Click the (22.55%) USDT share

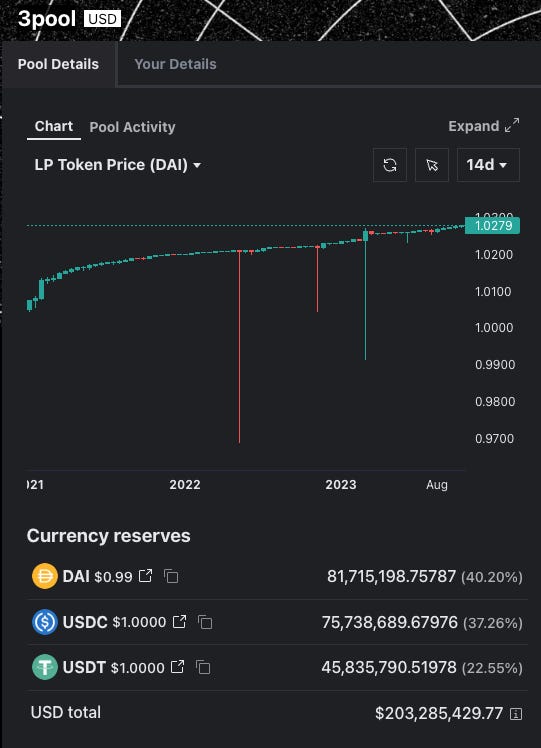tap(492, 668)
